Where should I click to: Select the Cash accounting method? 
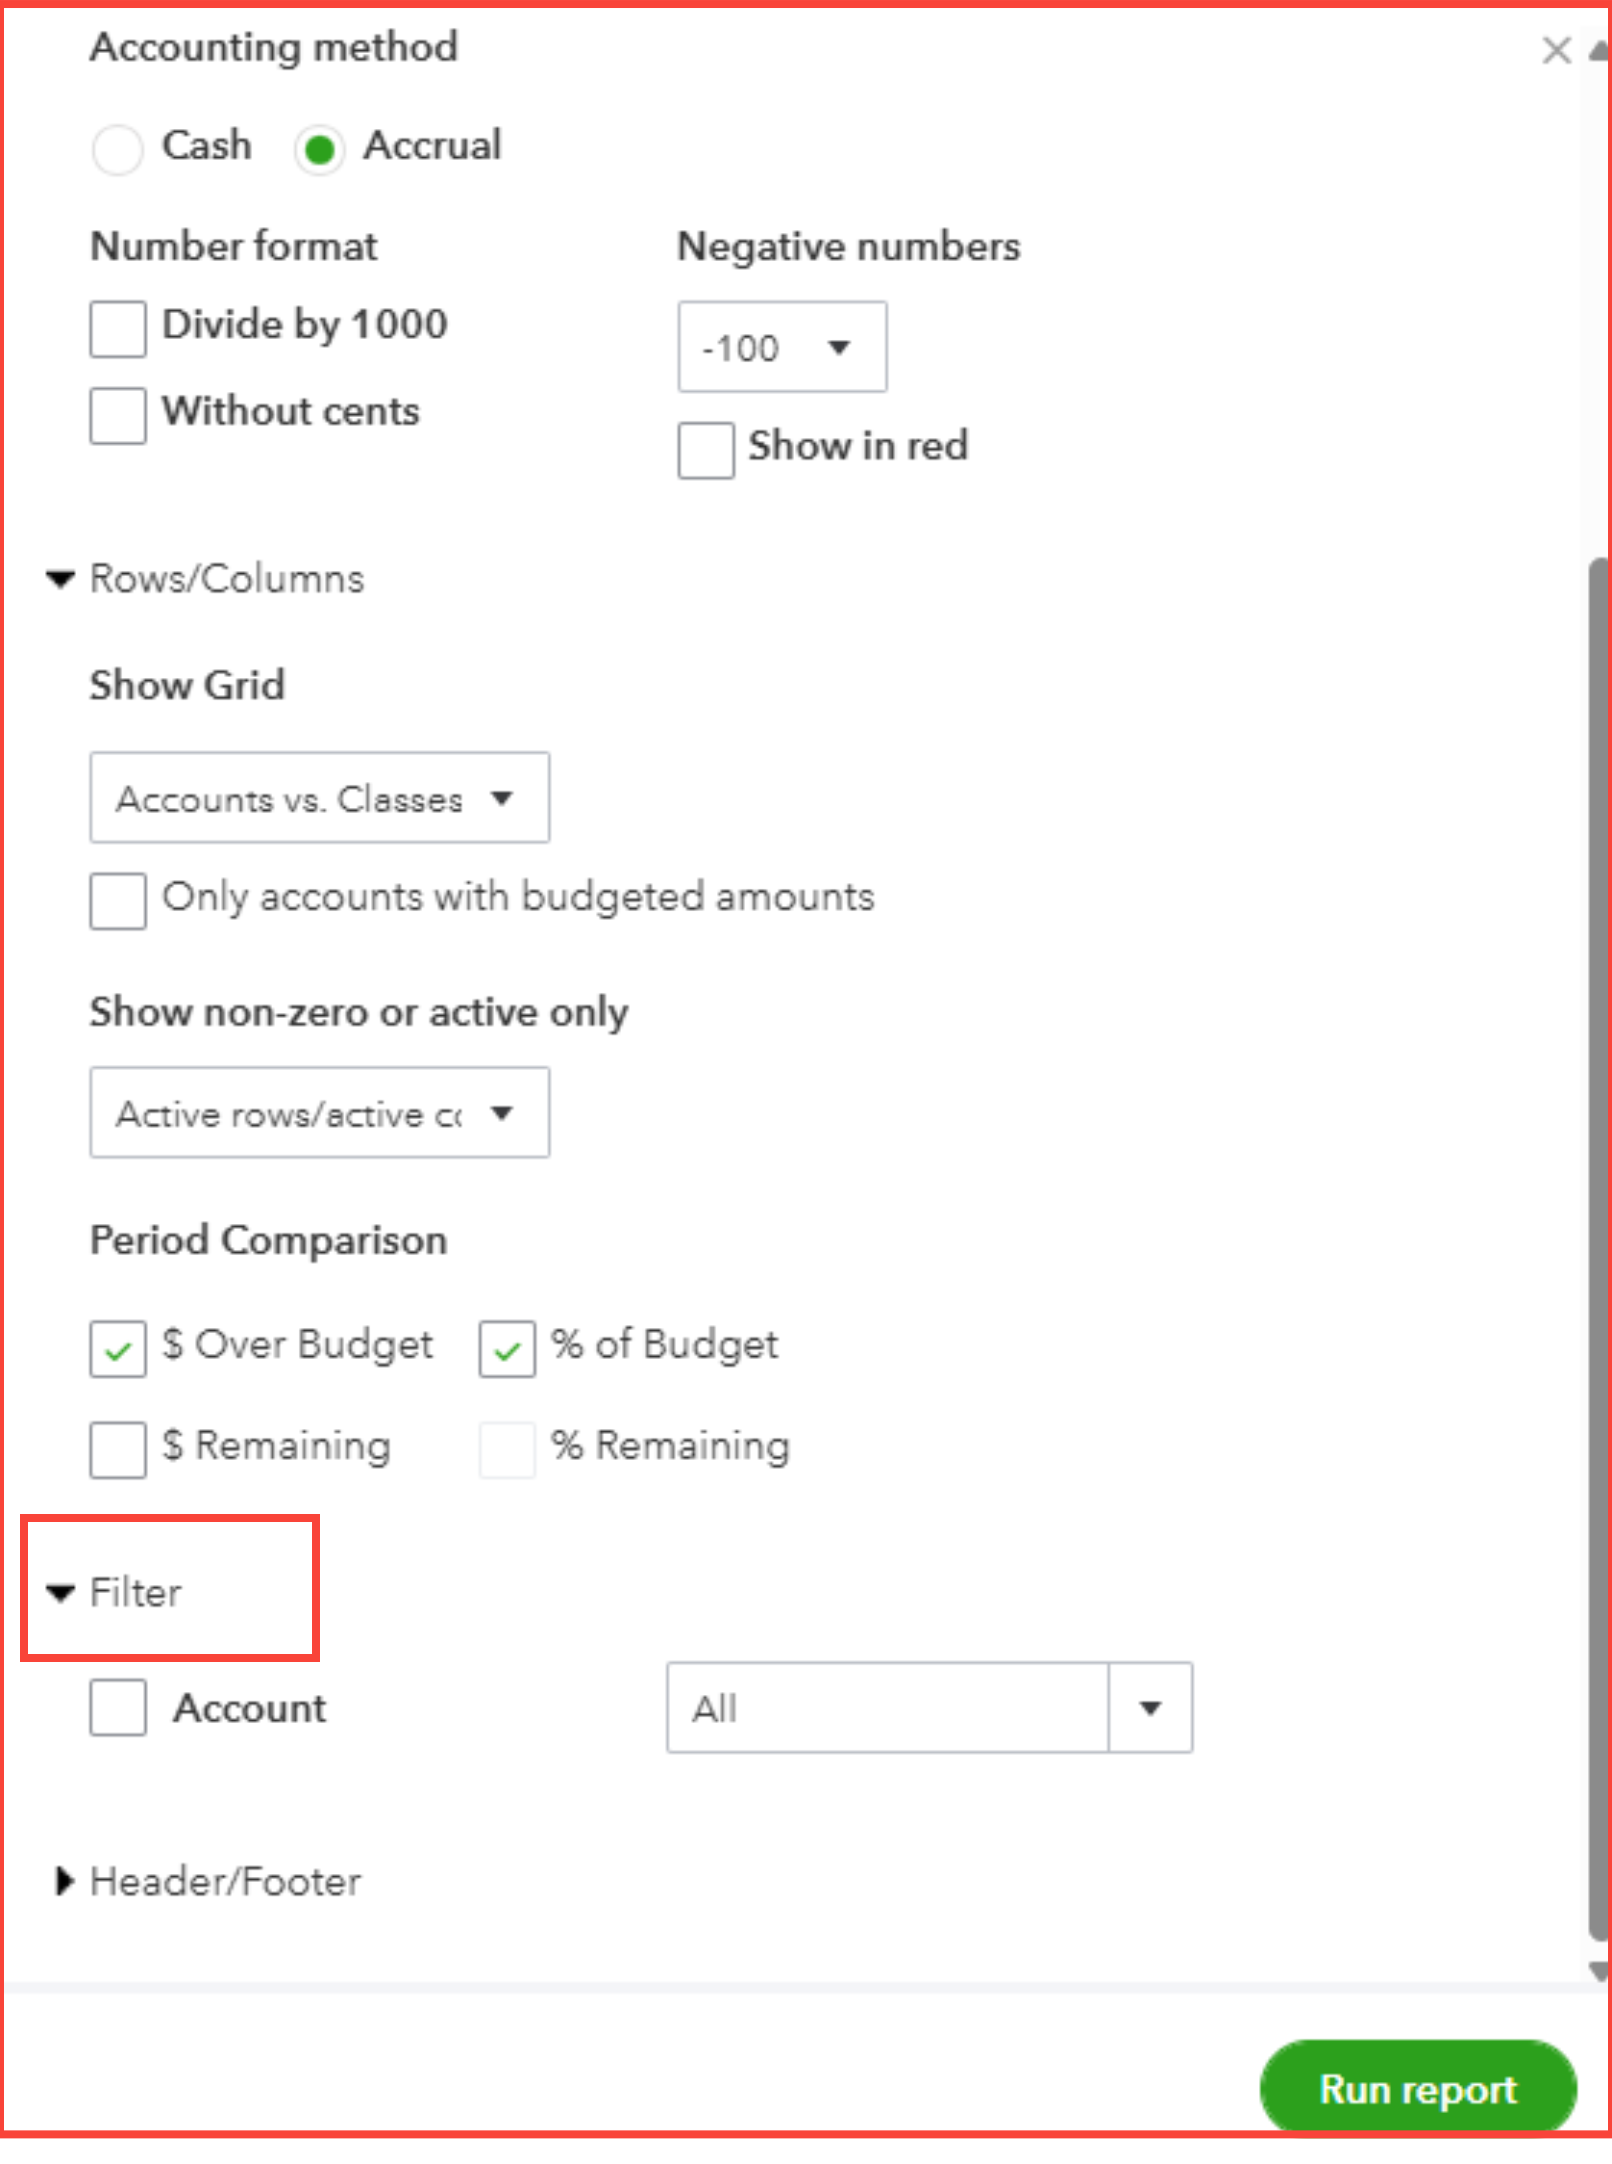point(118,150)
